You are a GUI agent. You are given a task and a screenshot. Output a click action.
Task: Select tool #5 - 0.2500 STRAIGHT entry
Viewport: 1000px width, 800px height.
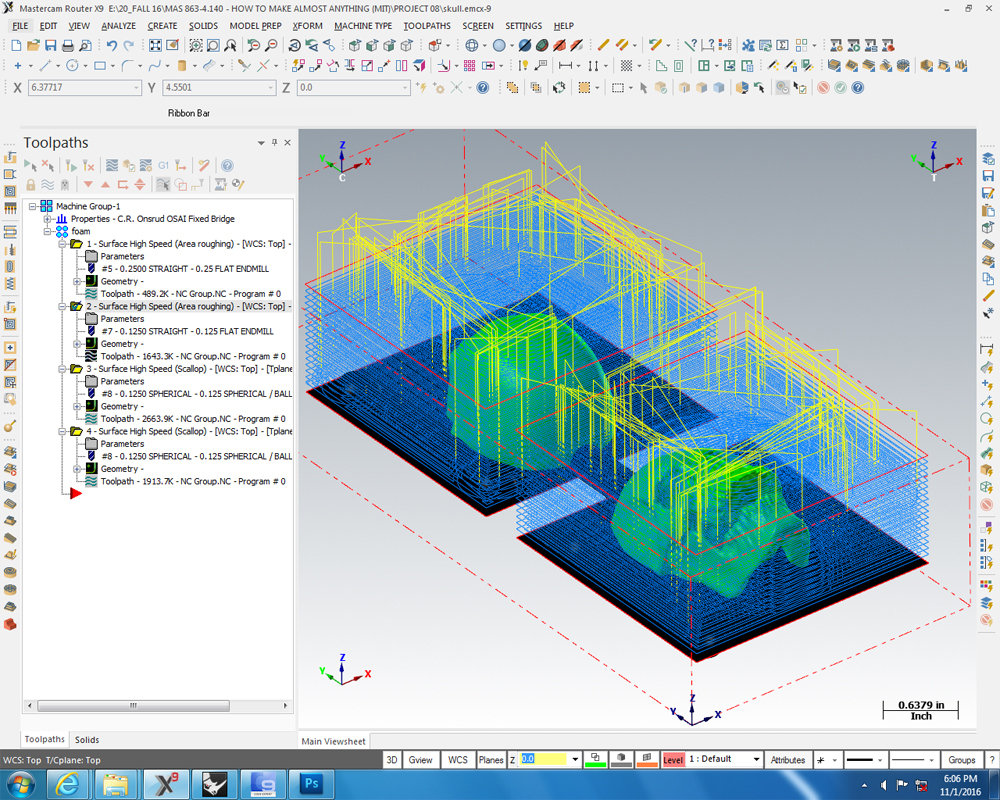[185, 269]
